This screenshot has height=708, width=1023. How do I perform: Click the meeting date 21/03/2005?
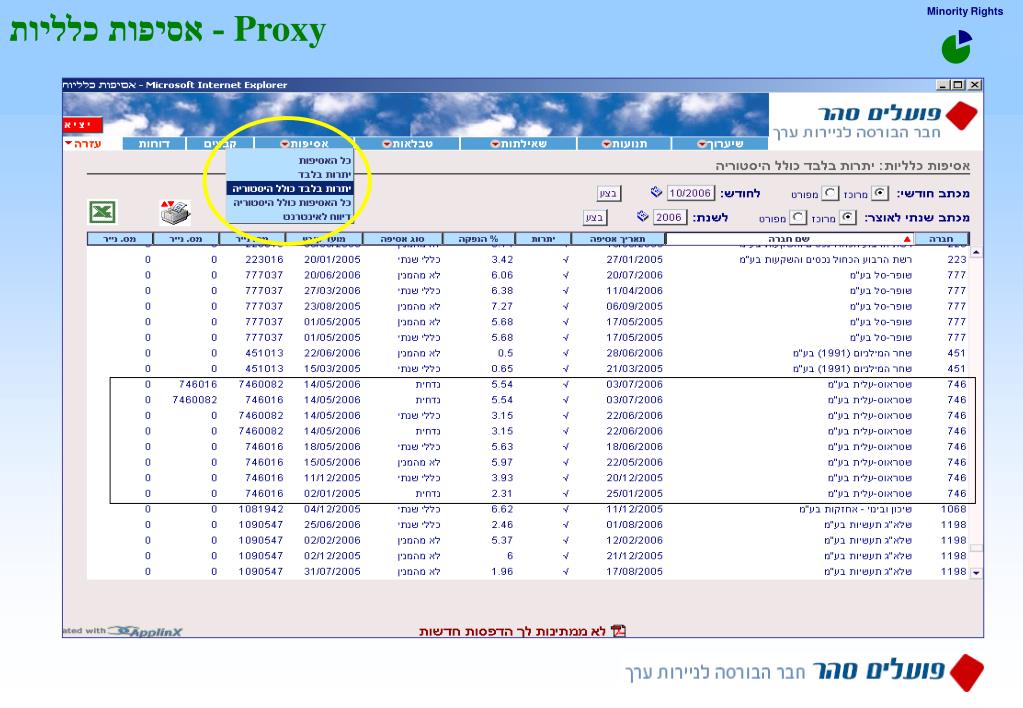pyautogui.click(x=634, y=369)
